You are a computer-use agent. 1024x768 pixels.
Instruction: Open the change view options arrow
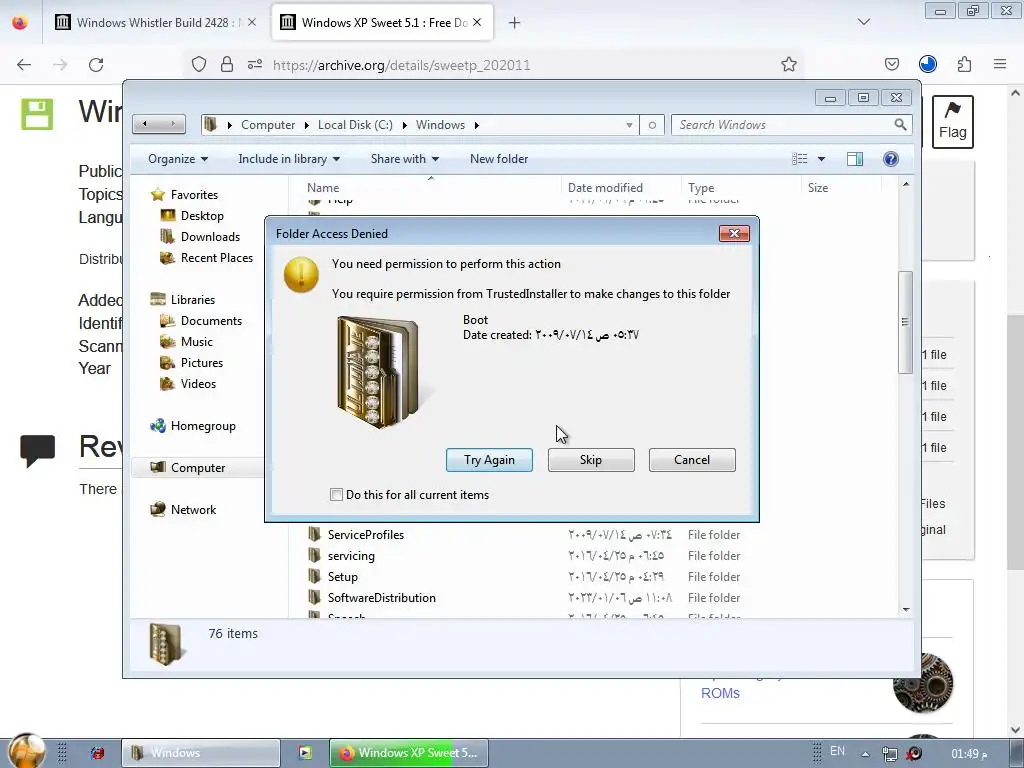tap(822, 159)
